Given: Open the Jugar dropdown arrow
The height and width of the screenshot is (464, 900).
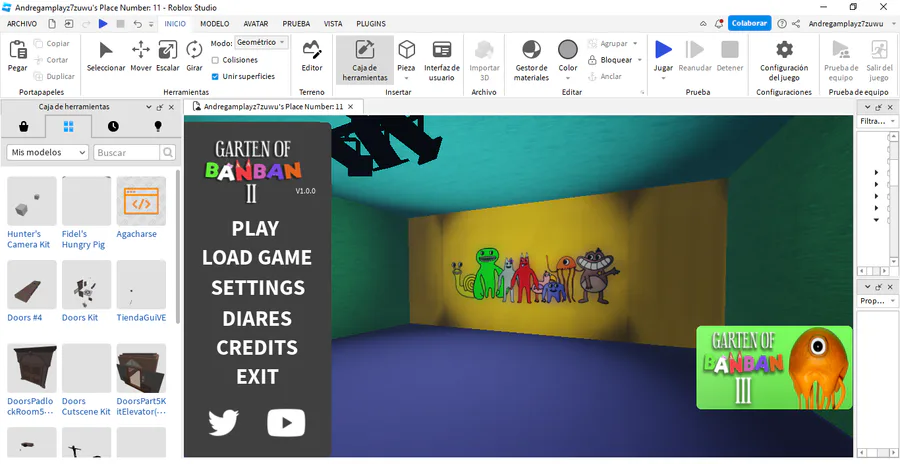Looking at the screenshot, I should pos(663,78).
